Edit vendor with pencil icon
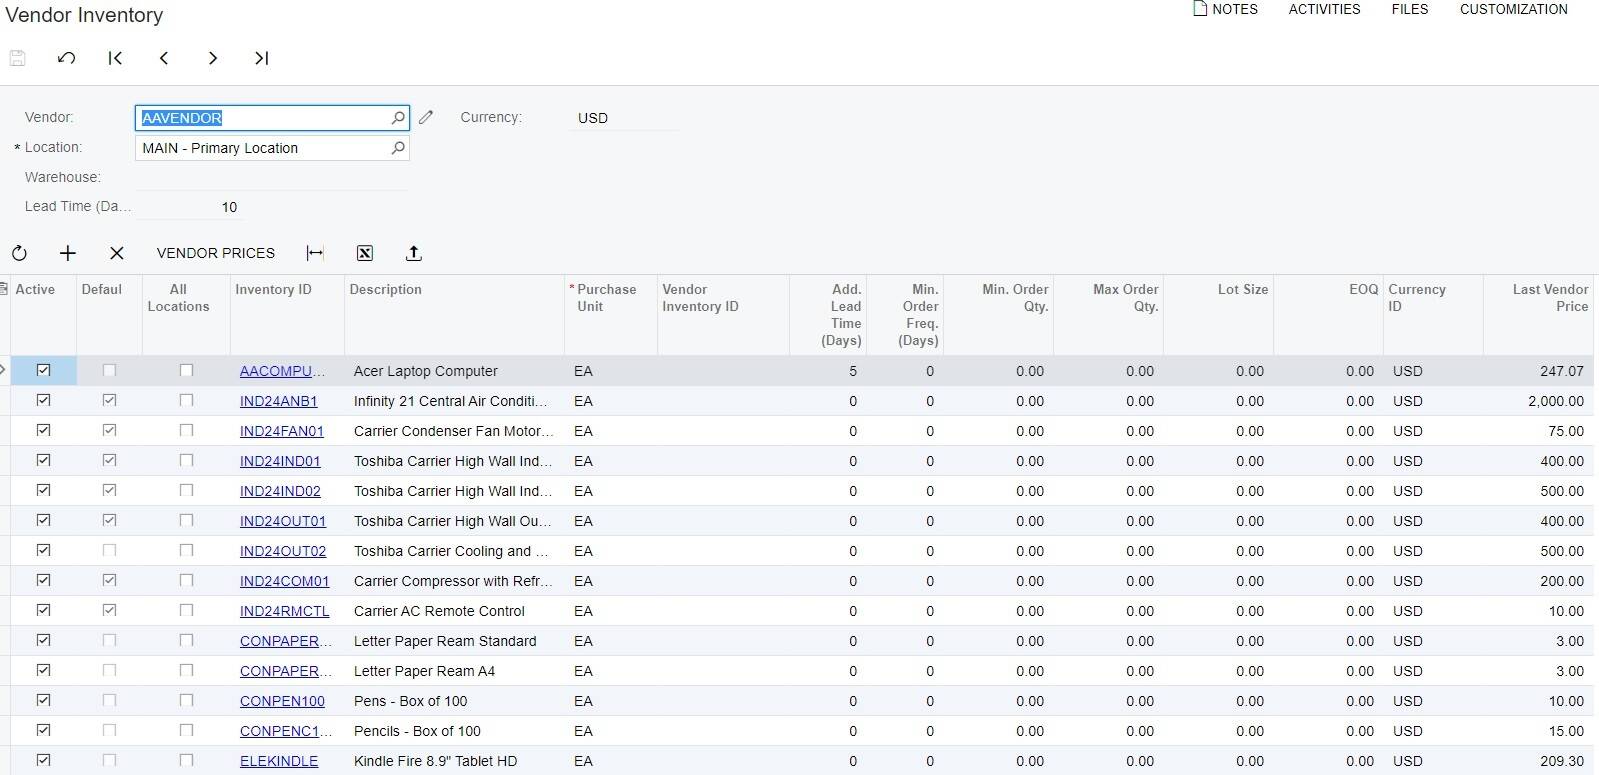Screen dimensions: 1599x775 (x=426, y=118)
